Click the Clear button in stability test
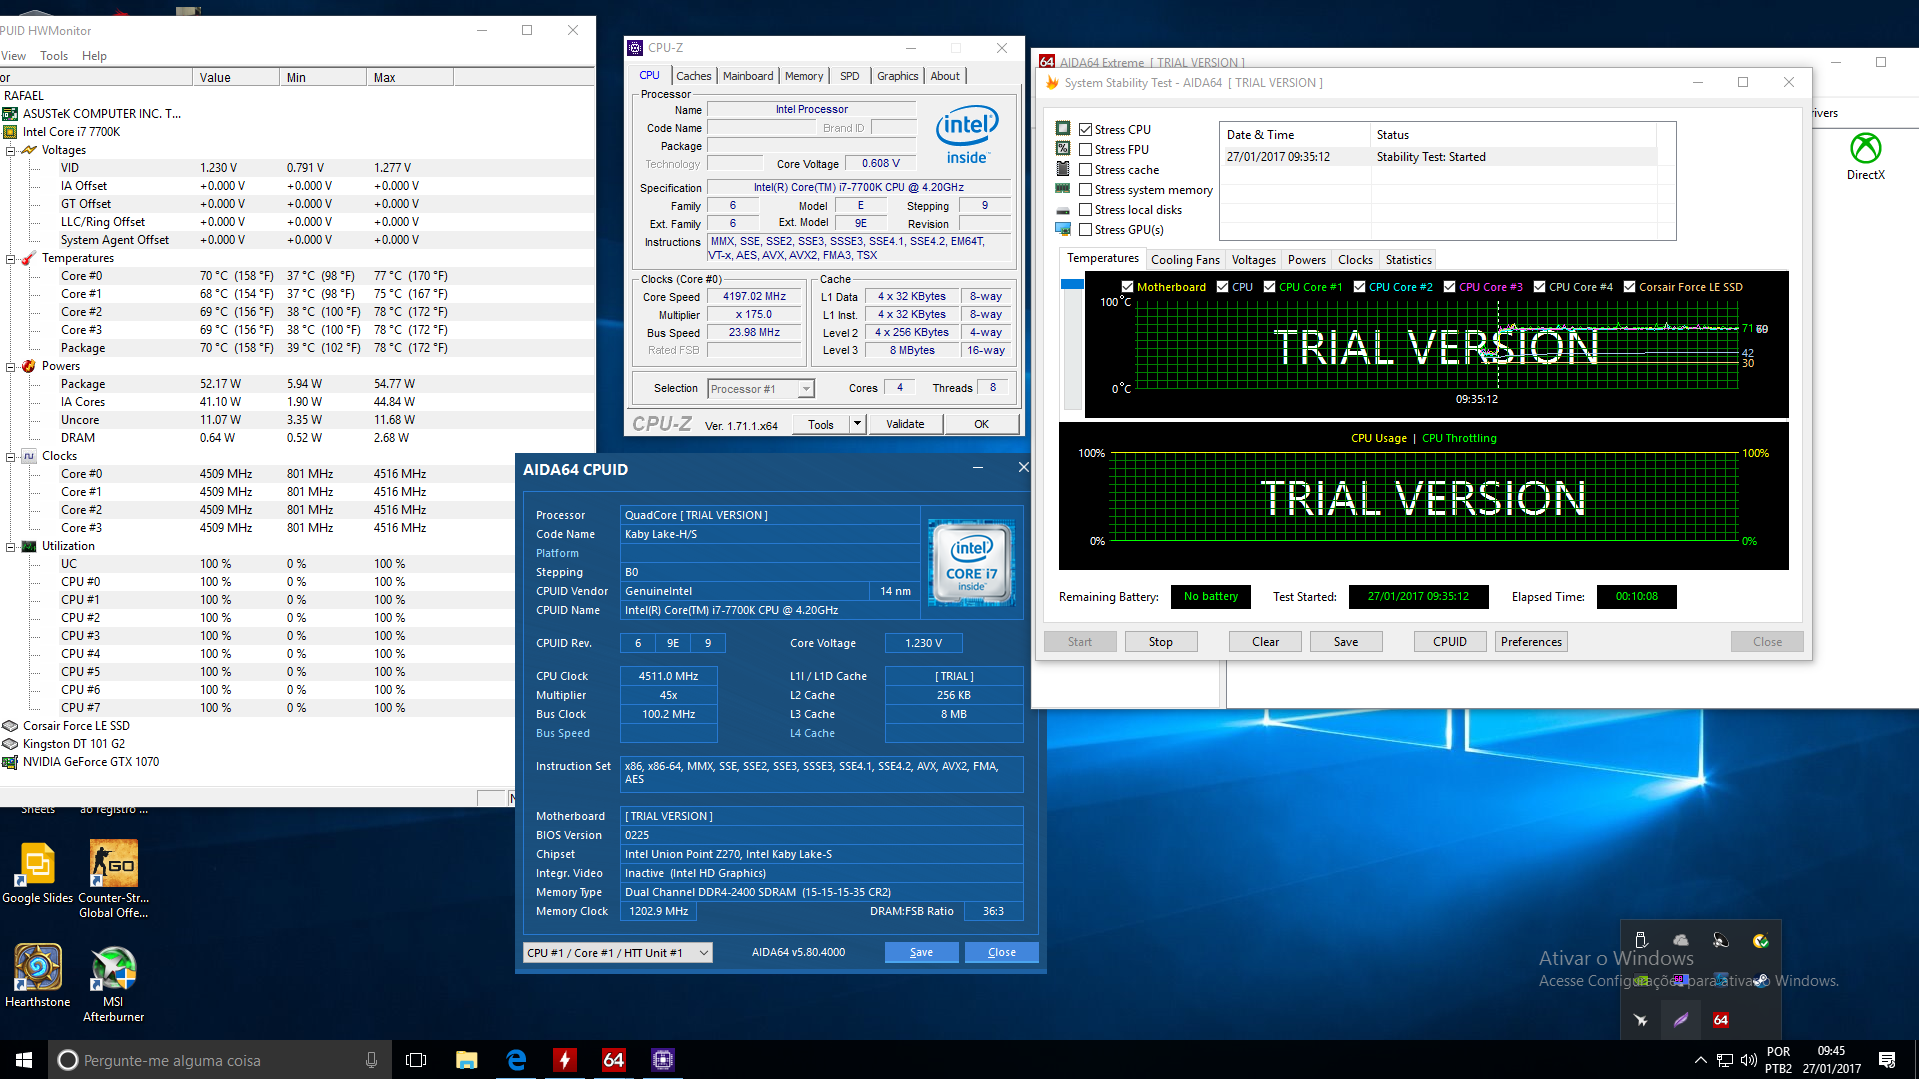 pyautogui.click(x=1265, y=642)
